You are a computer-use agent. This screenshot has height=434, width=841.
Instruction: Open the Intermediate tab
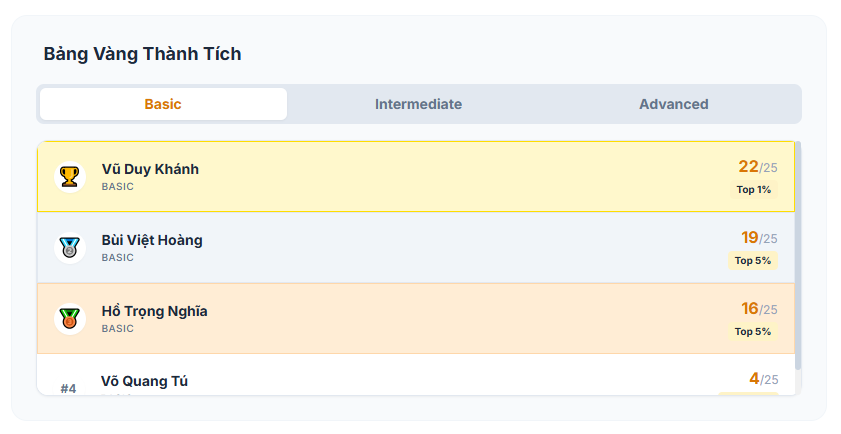[418, 104]
